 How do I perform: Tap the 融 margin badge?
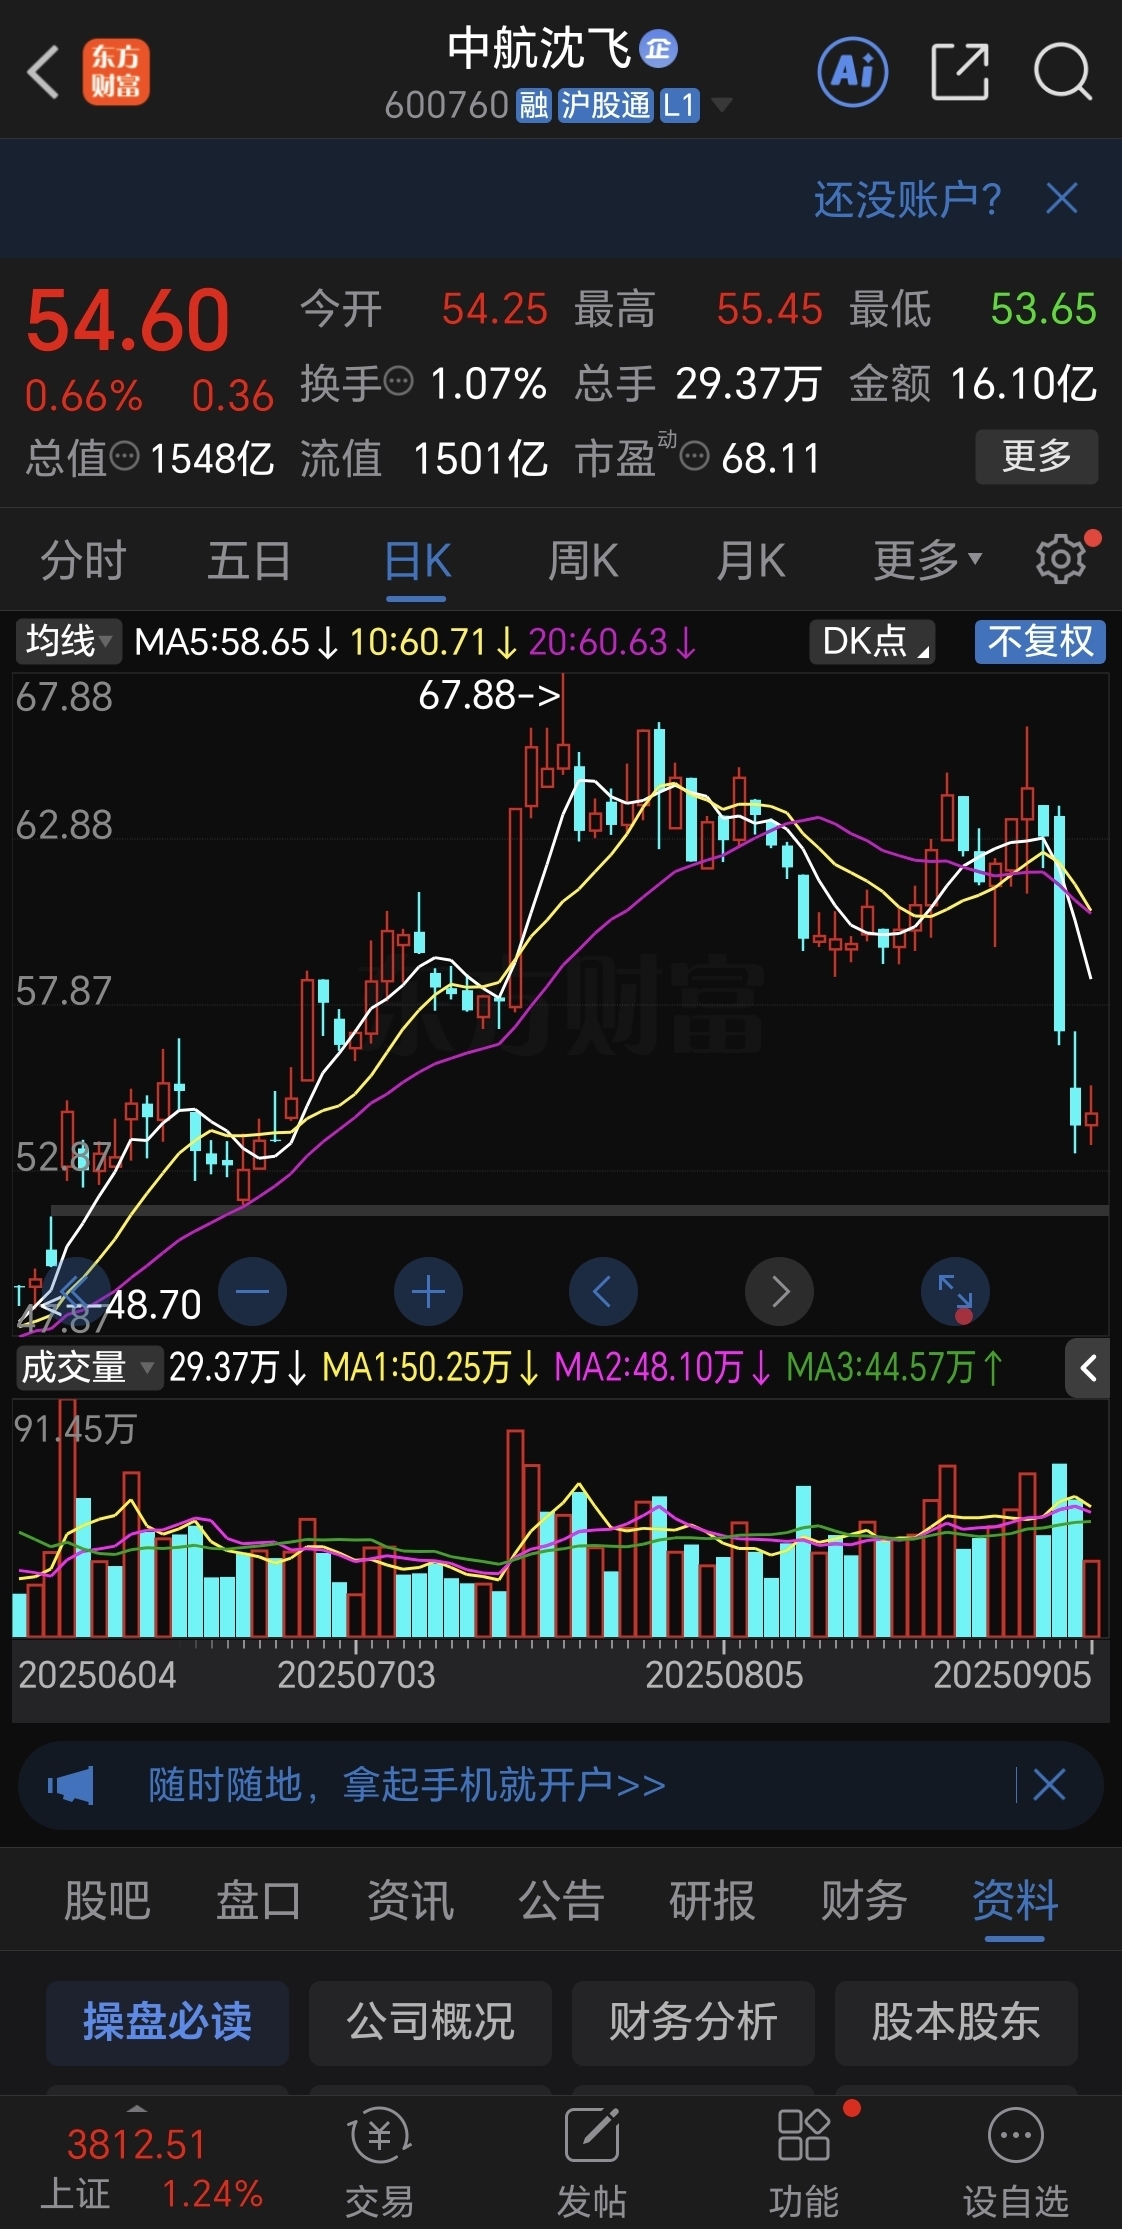[534, 105]
